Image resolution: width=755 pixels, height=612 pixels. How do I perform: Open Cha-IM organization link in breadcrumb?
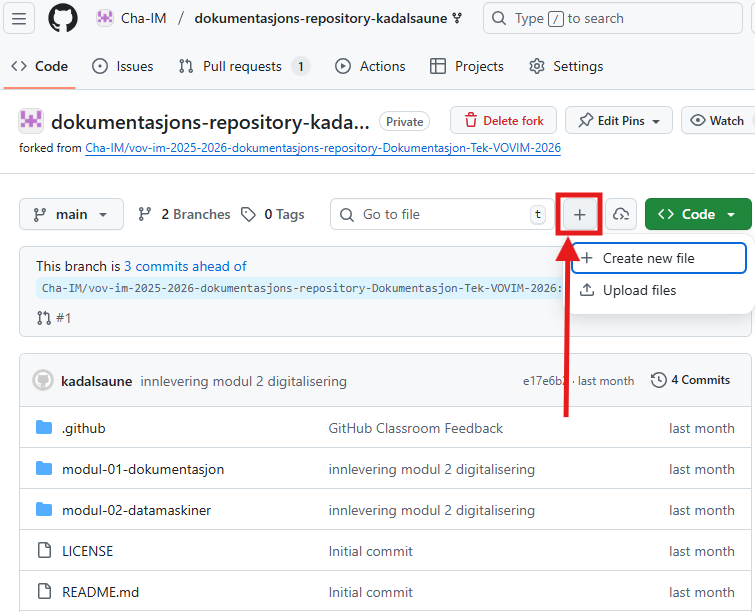(x=143, y=18)
